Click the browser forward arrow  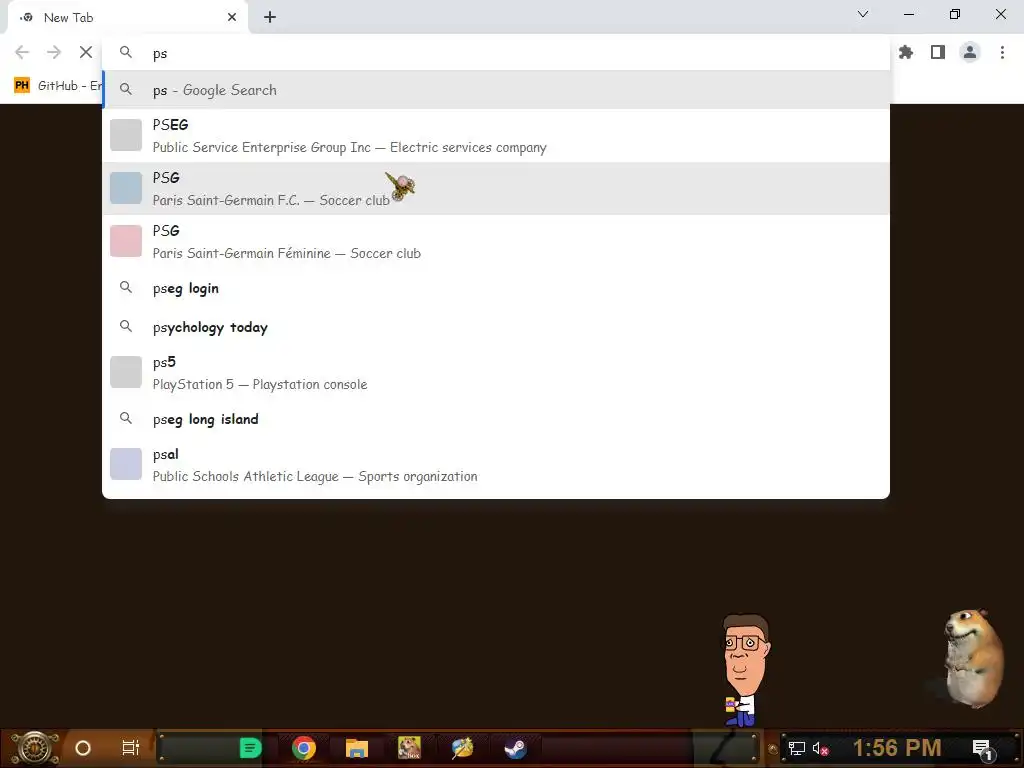54,52
